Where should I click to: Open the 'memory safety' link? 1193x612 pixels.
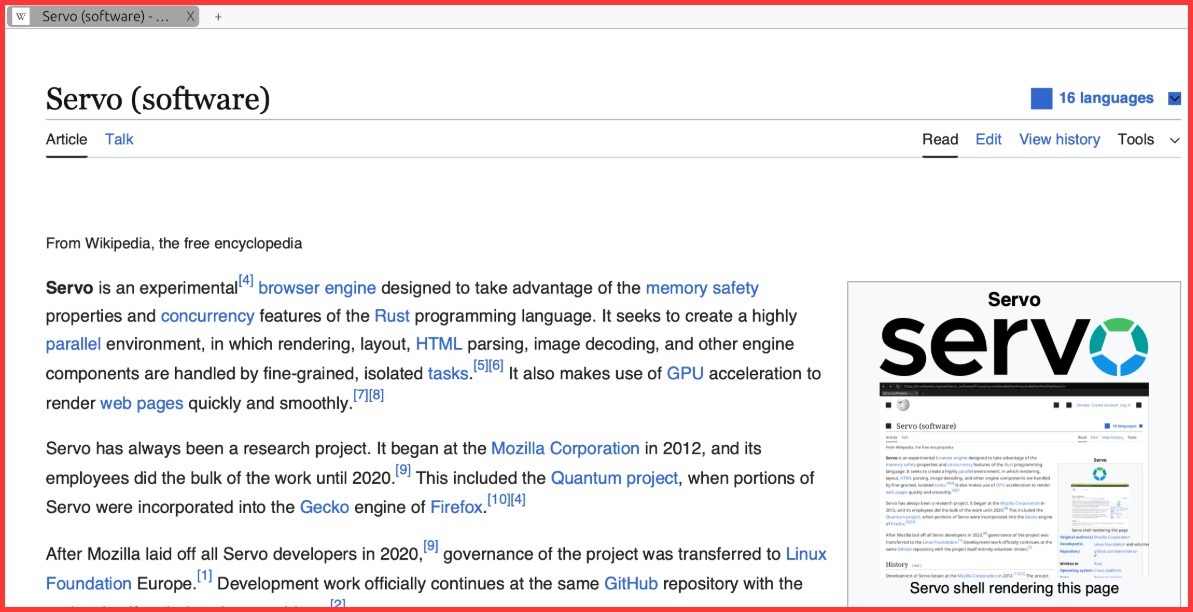[x=702, y=288]
